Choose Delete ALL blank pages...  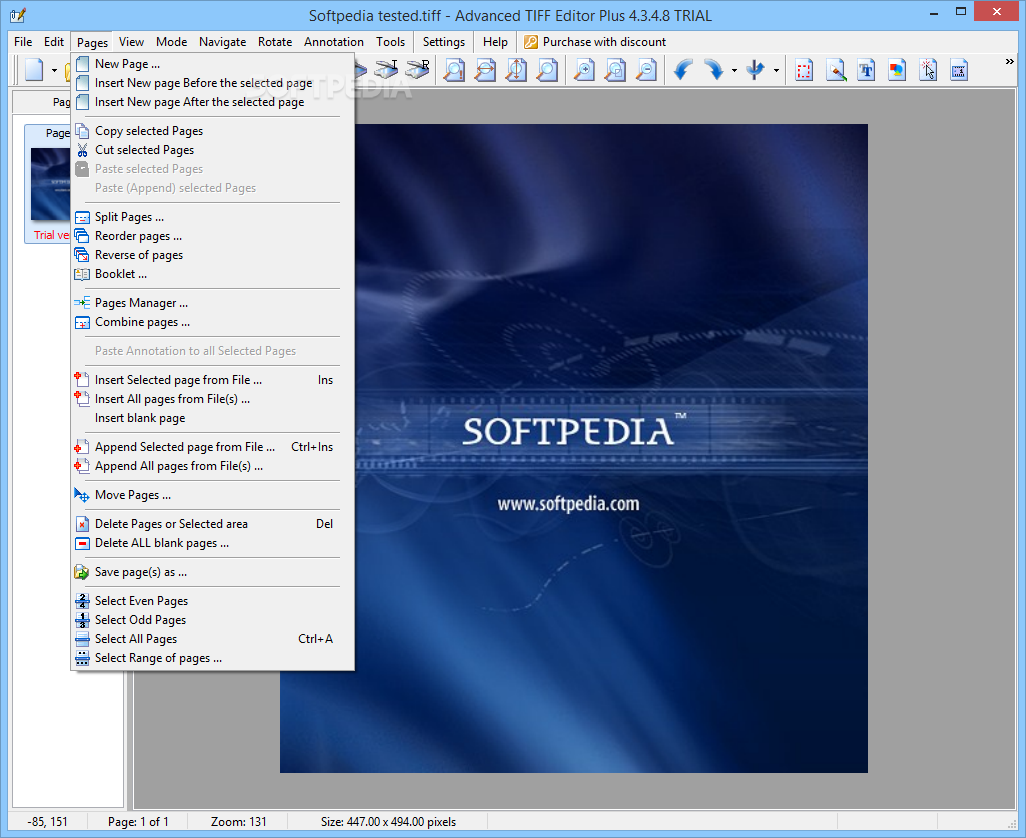[213, 543]
